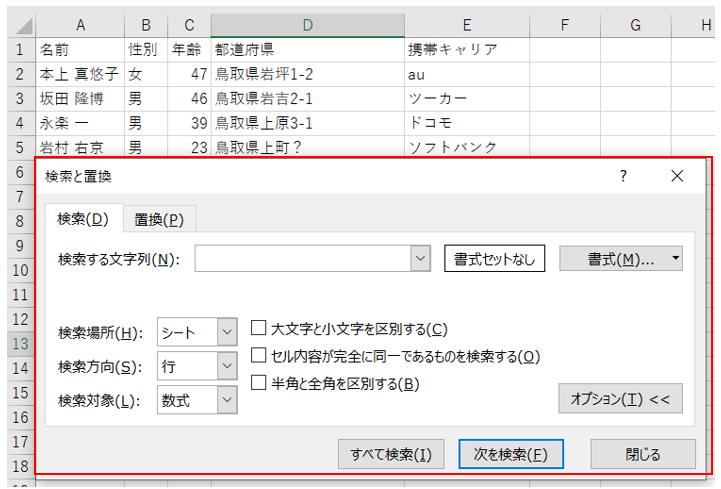
Task: Click the help question mark icon
Action: [623, 176]
